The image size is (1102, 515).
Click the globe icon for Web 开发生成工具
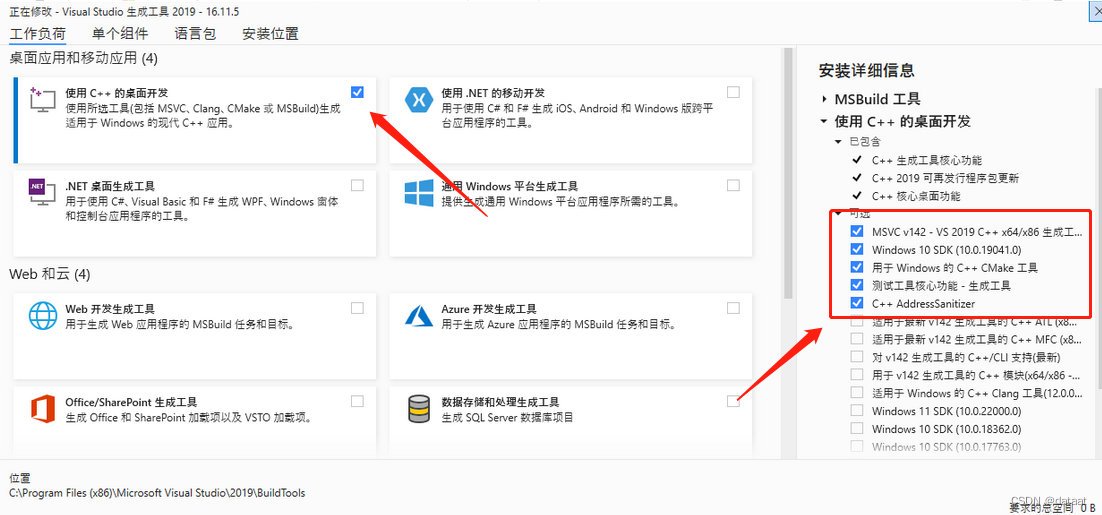point(43,316)
